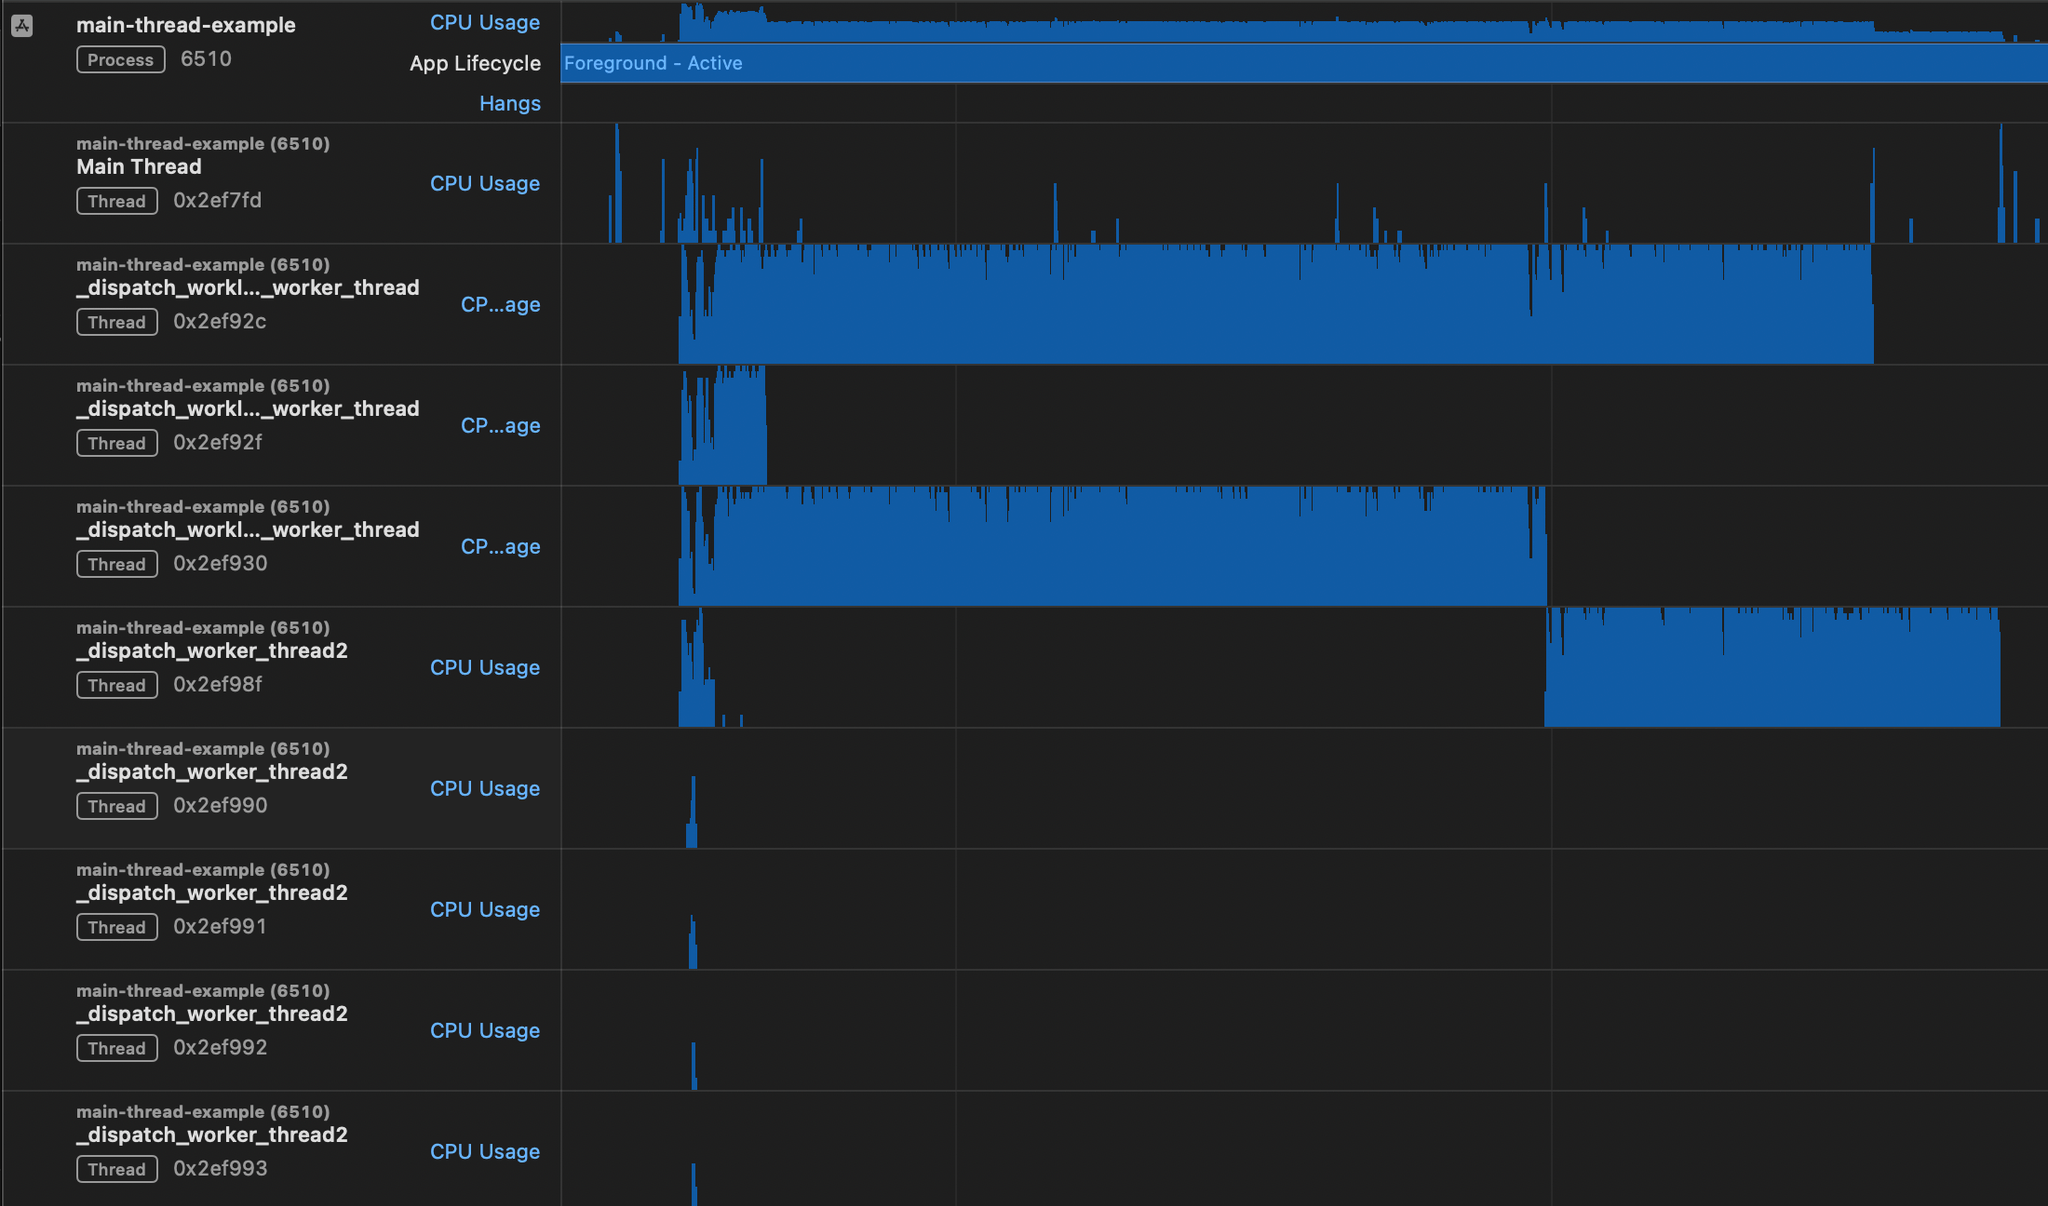Click the Thread badge for thread 0x2ef92c
2048x1206 pixels.
[117, 321]
